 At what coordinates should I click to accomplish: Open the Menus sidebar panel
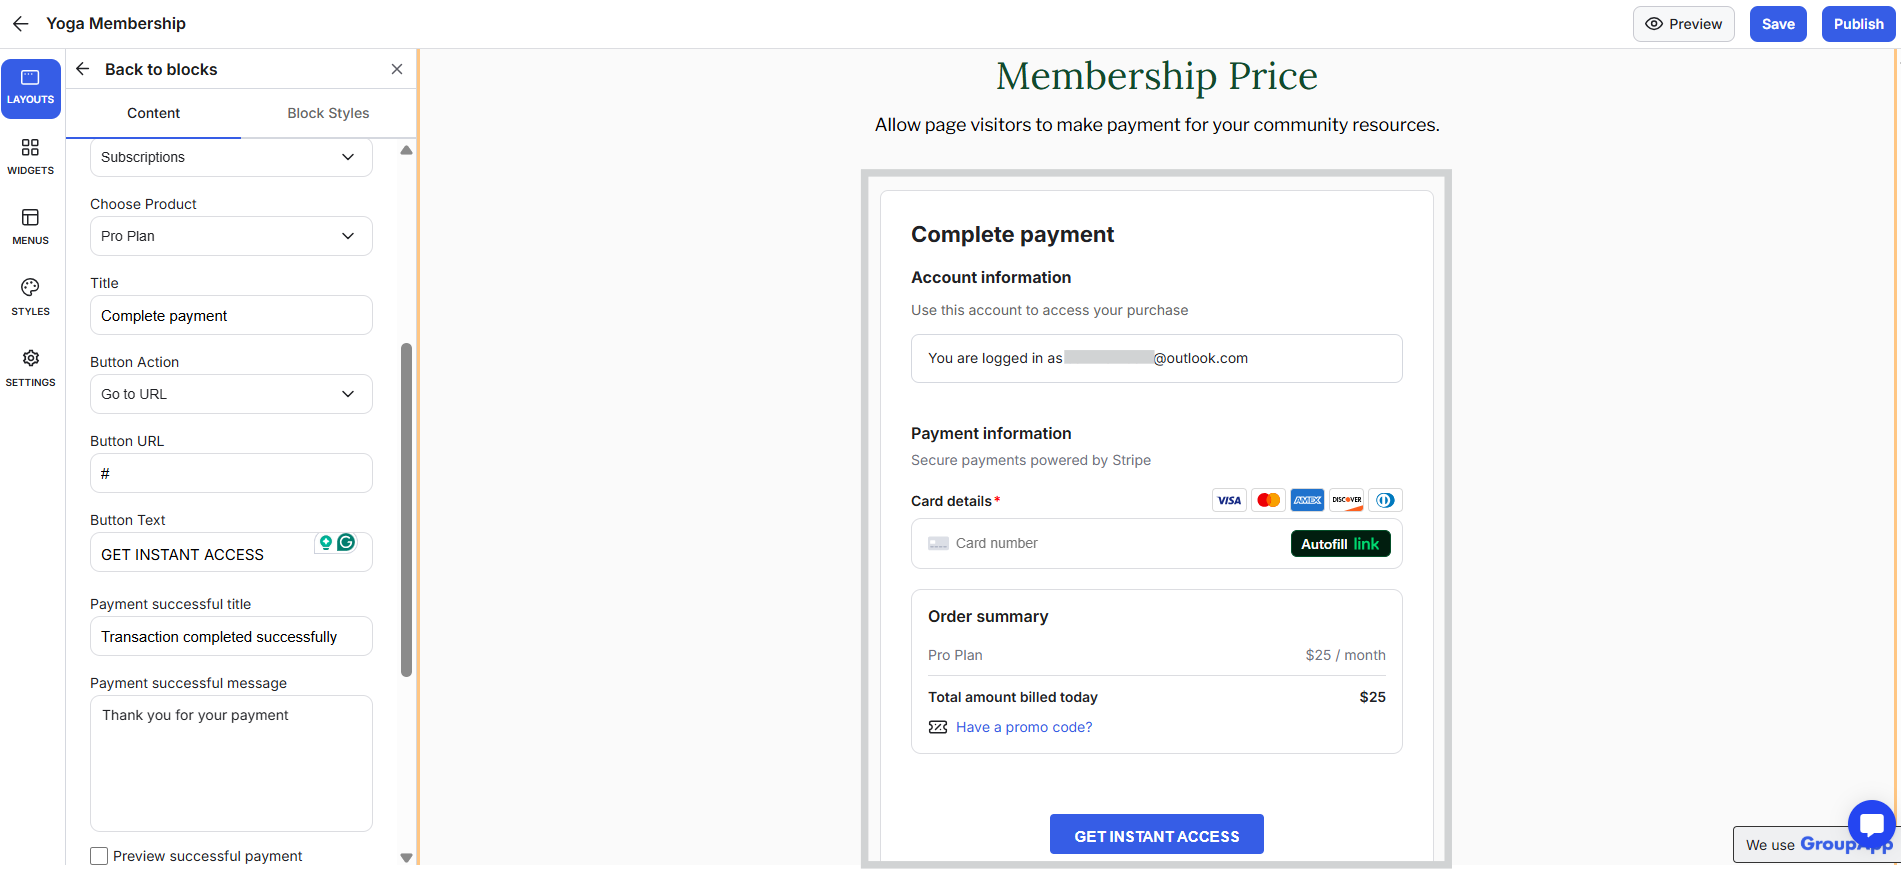(30, 227)
